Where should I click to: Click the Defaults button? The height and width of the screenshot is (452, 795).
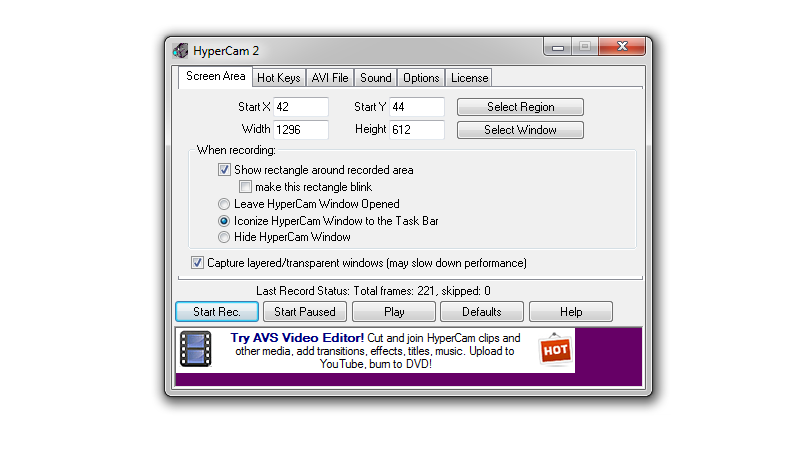482,311
